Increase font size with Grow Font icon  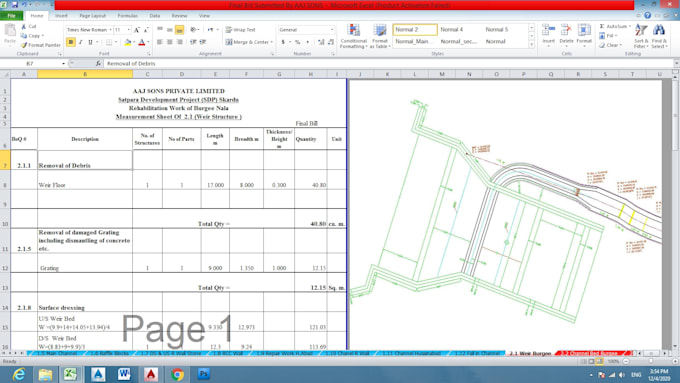coord(137,30)
